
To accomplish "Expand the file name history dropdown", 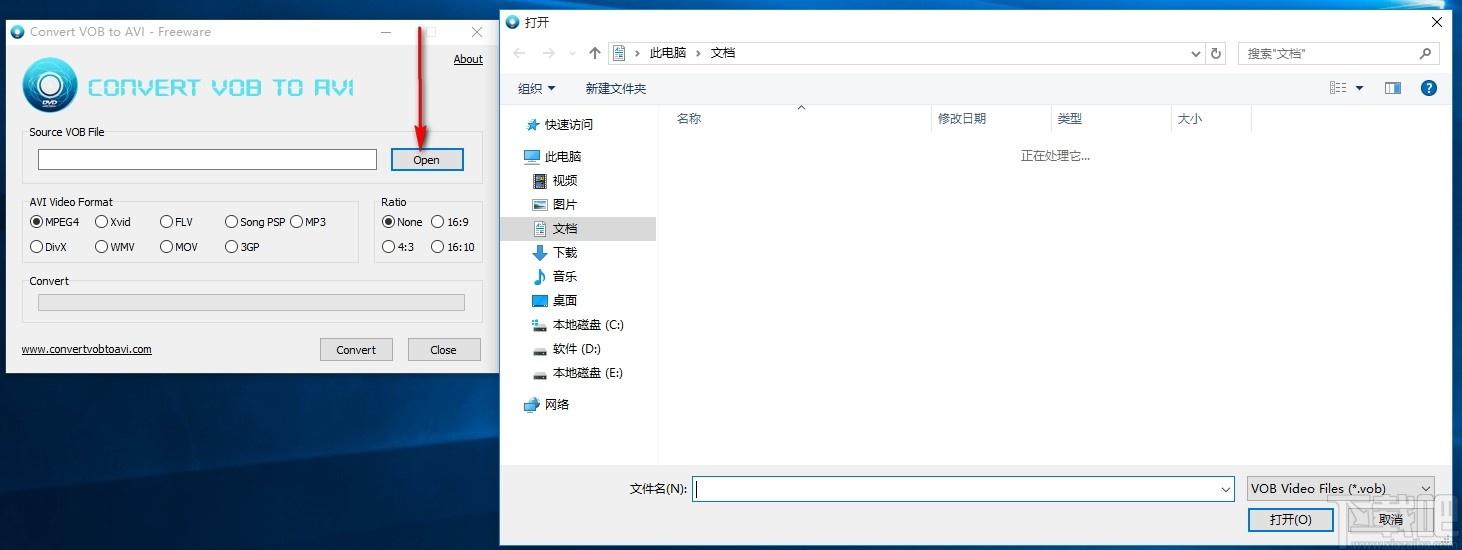I will pyautogui.click(x=1226, y=489).
